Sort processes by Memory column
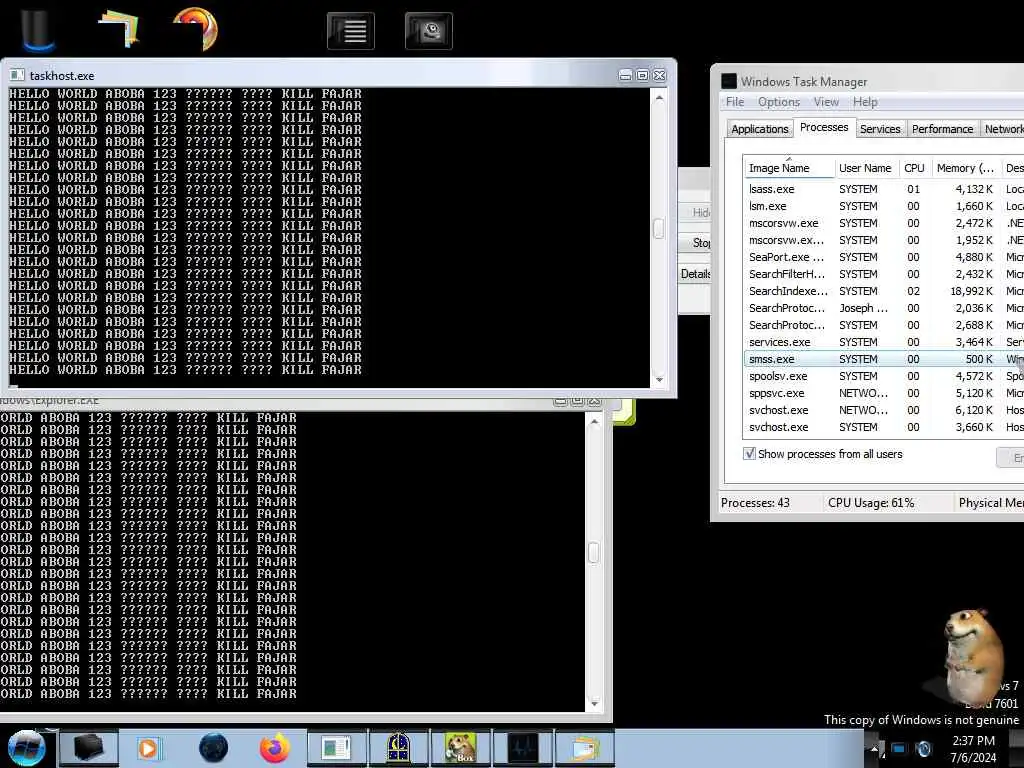This screenshot has height=768, width=1024. click(966, 168)
